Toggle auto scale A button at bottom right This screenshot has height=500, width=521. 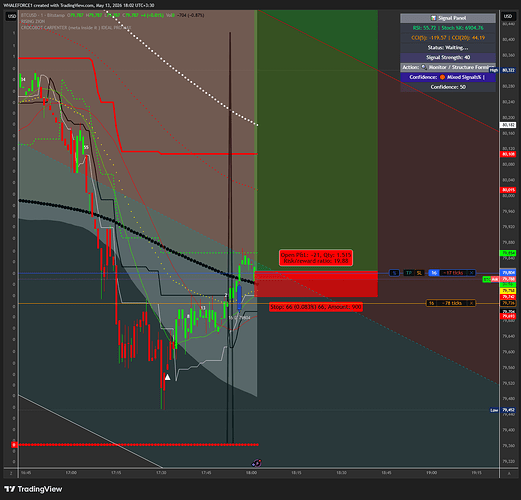tap(509, 473)
